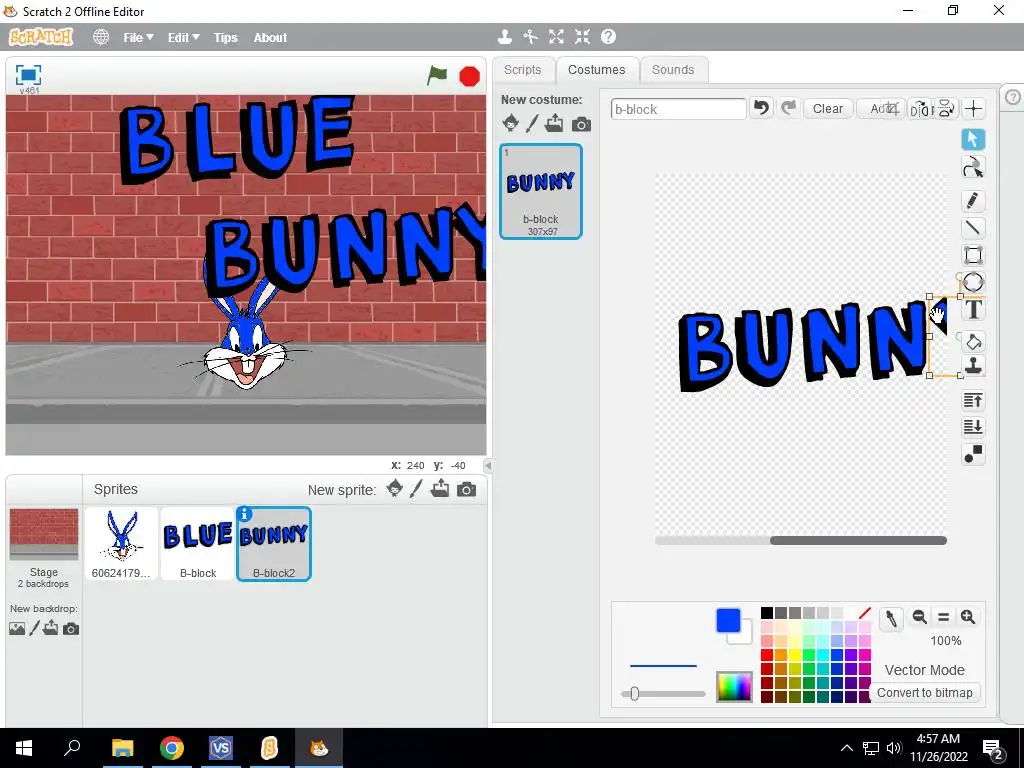Select the Duplicate stamp tool
Viewport: 1024px width, 768px height.
tap(973, 366)
